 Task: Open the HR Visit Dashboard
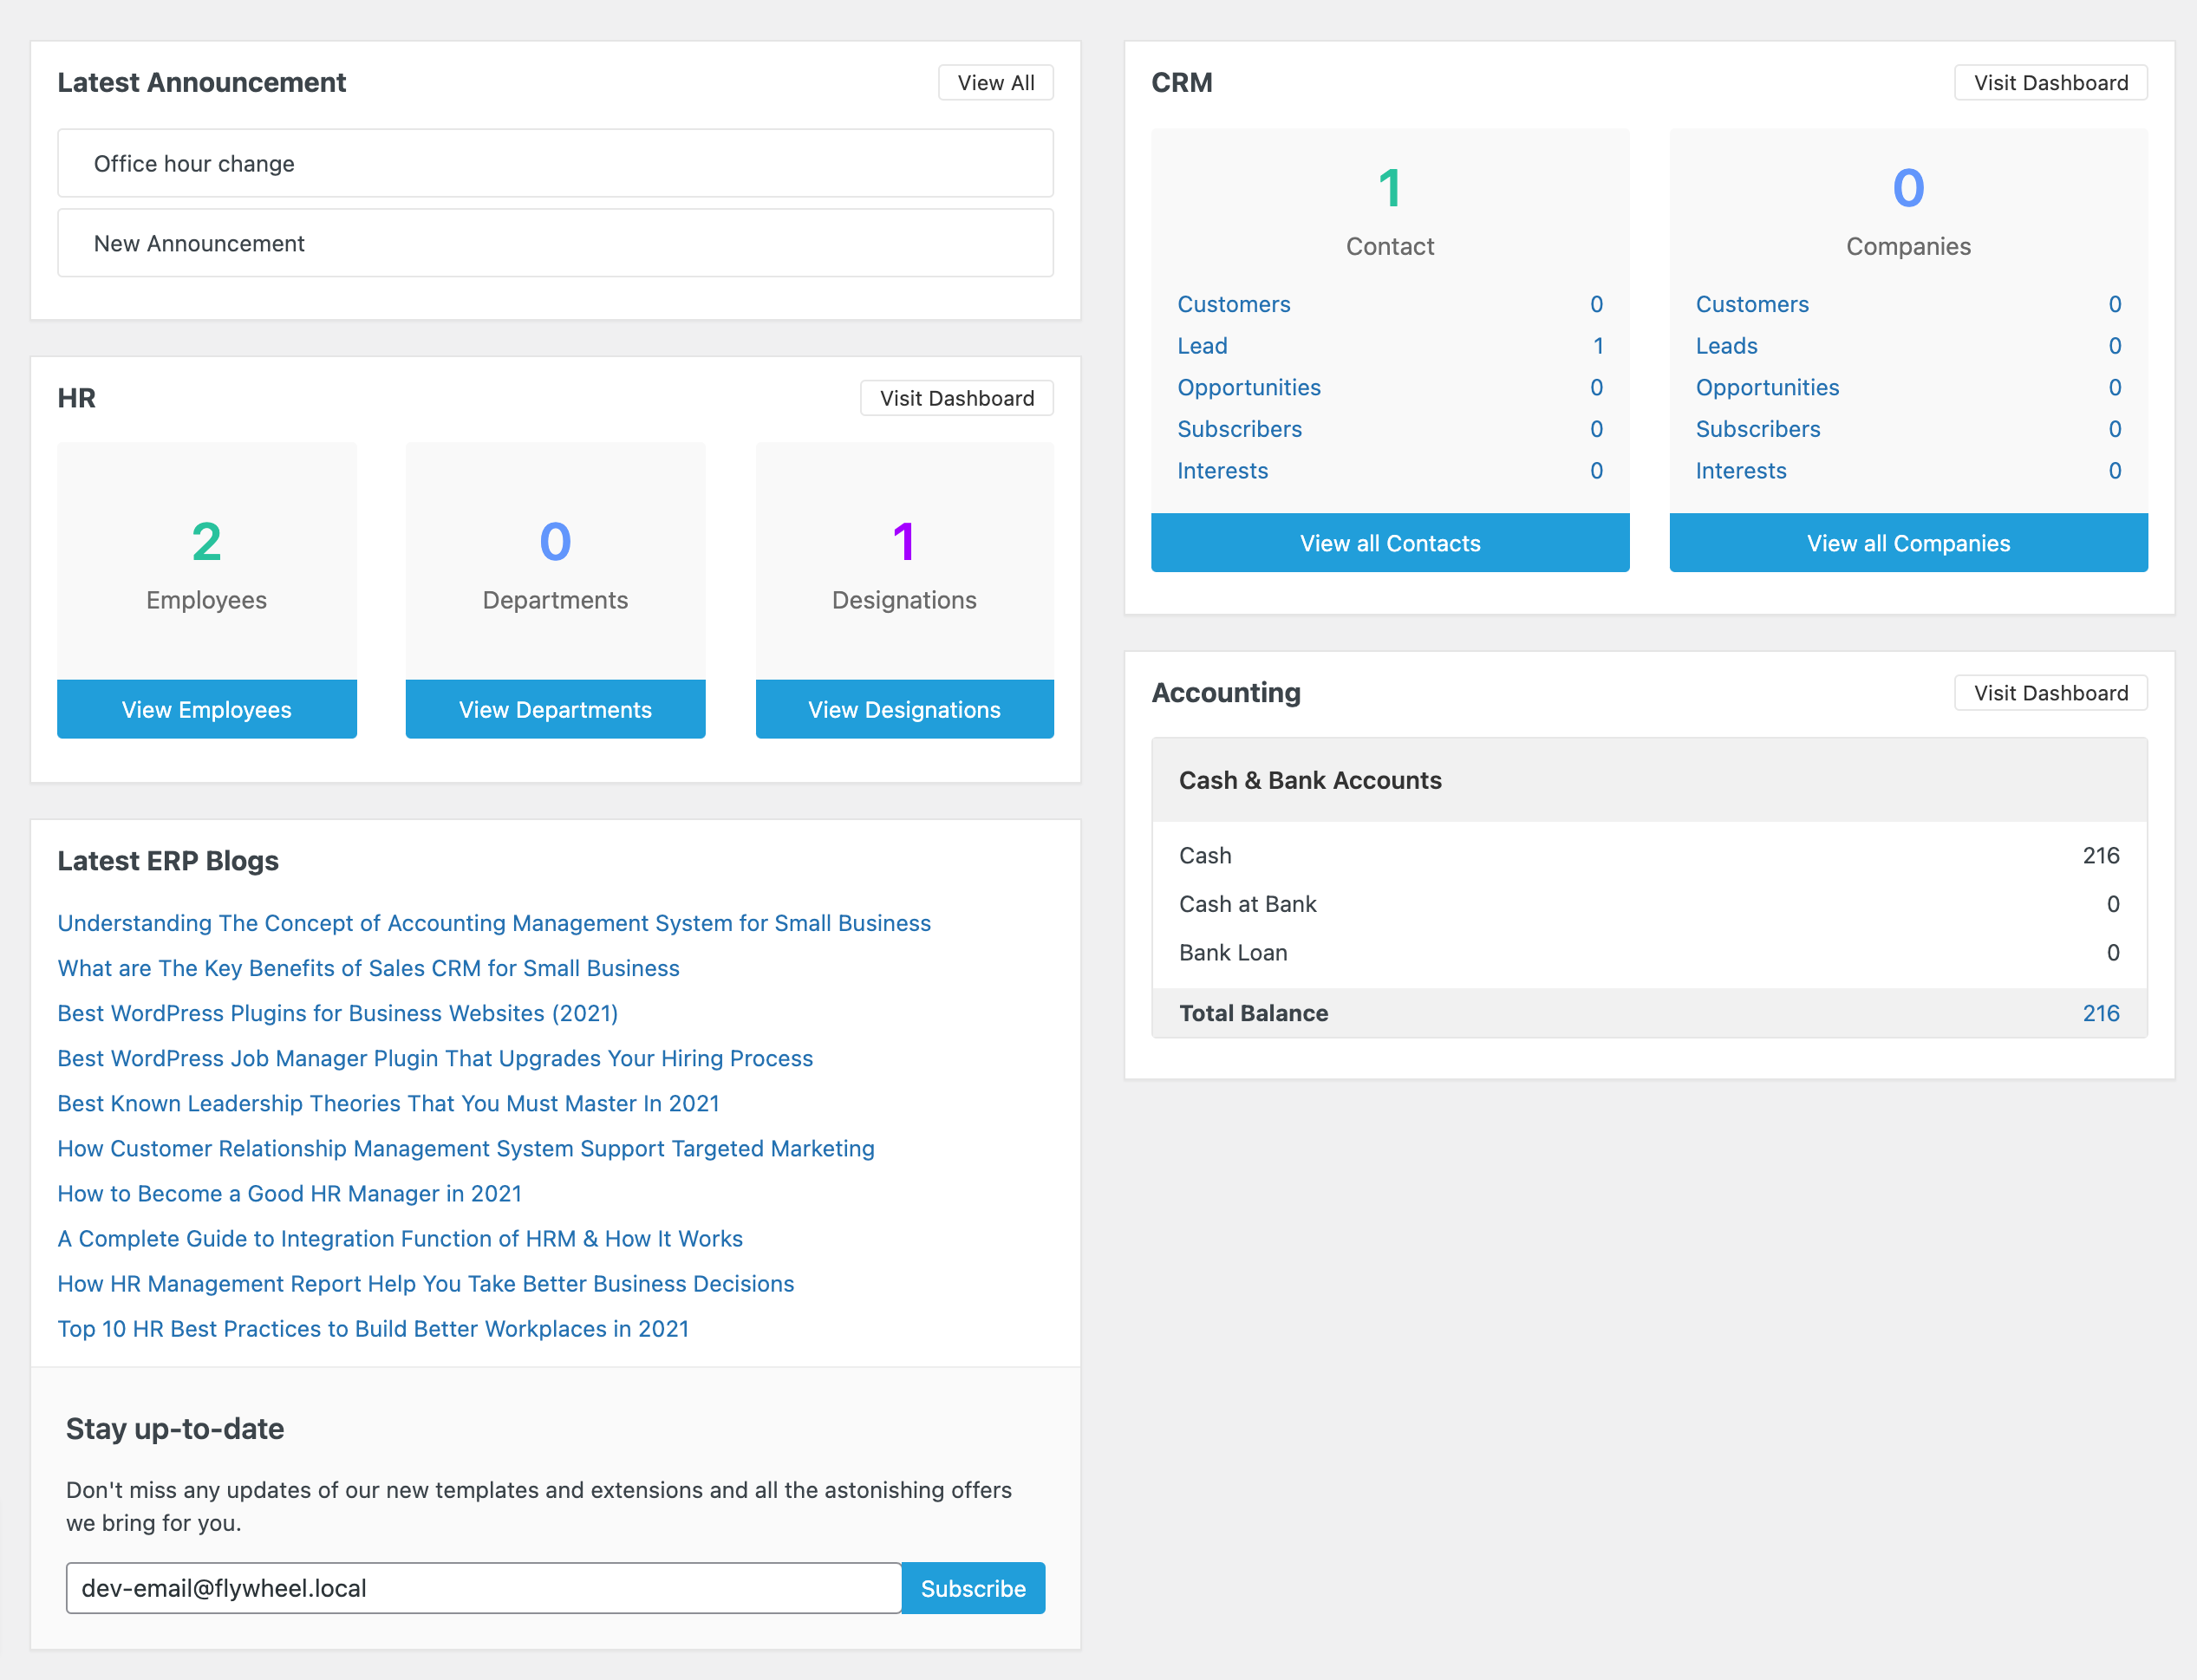pos(956,397)
